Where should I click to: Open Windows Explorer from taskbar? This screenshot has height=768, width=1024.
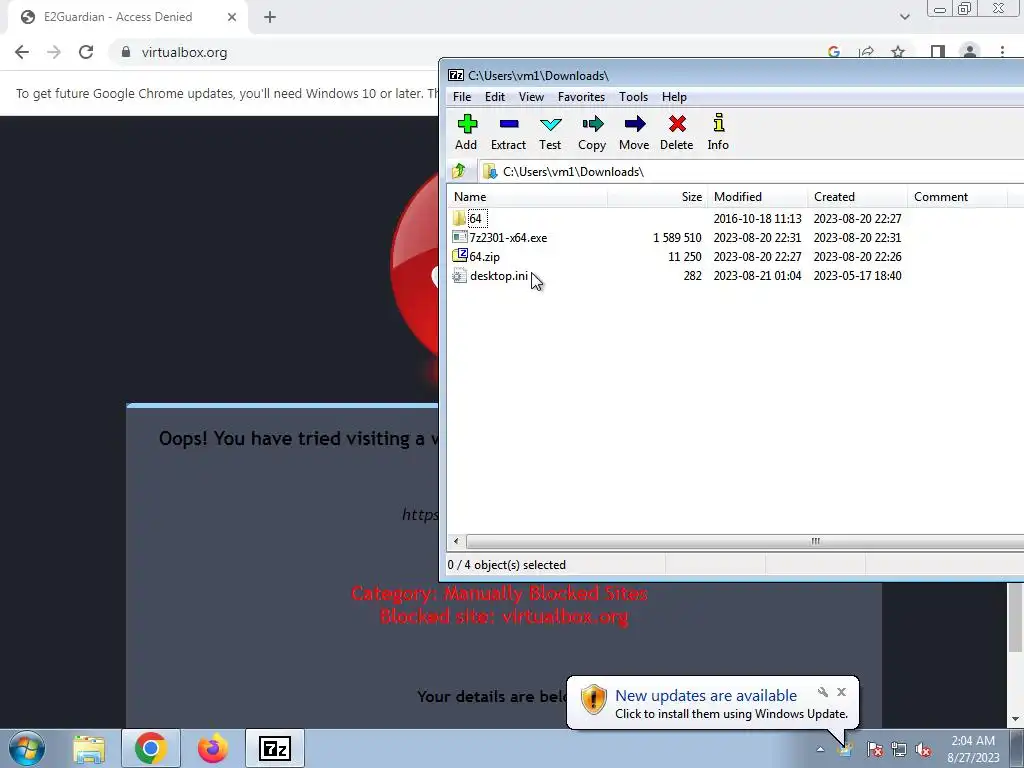(89, 748)
